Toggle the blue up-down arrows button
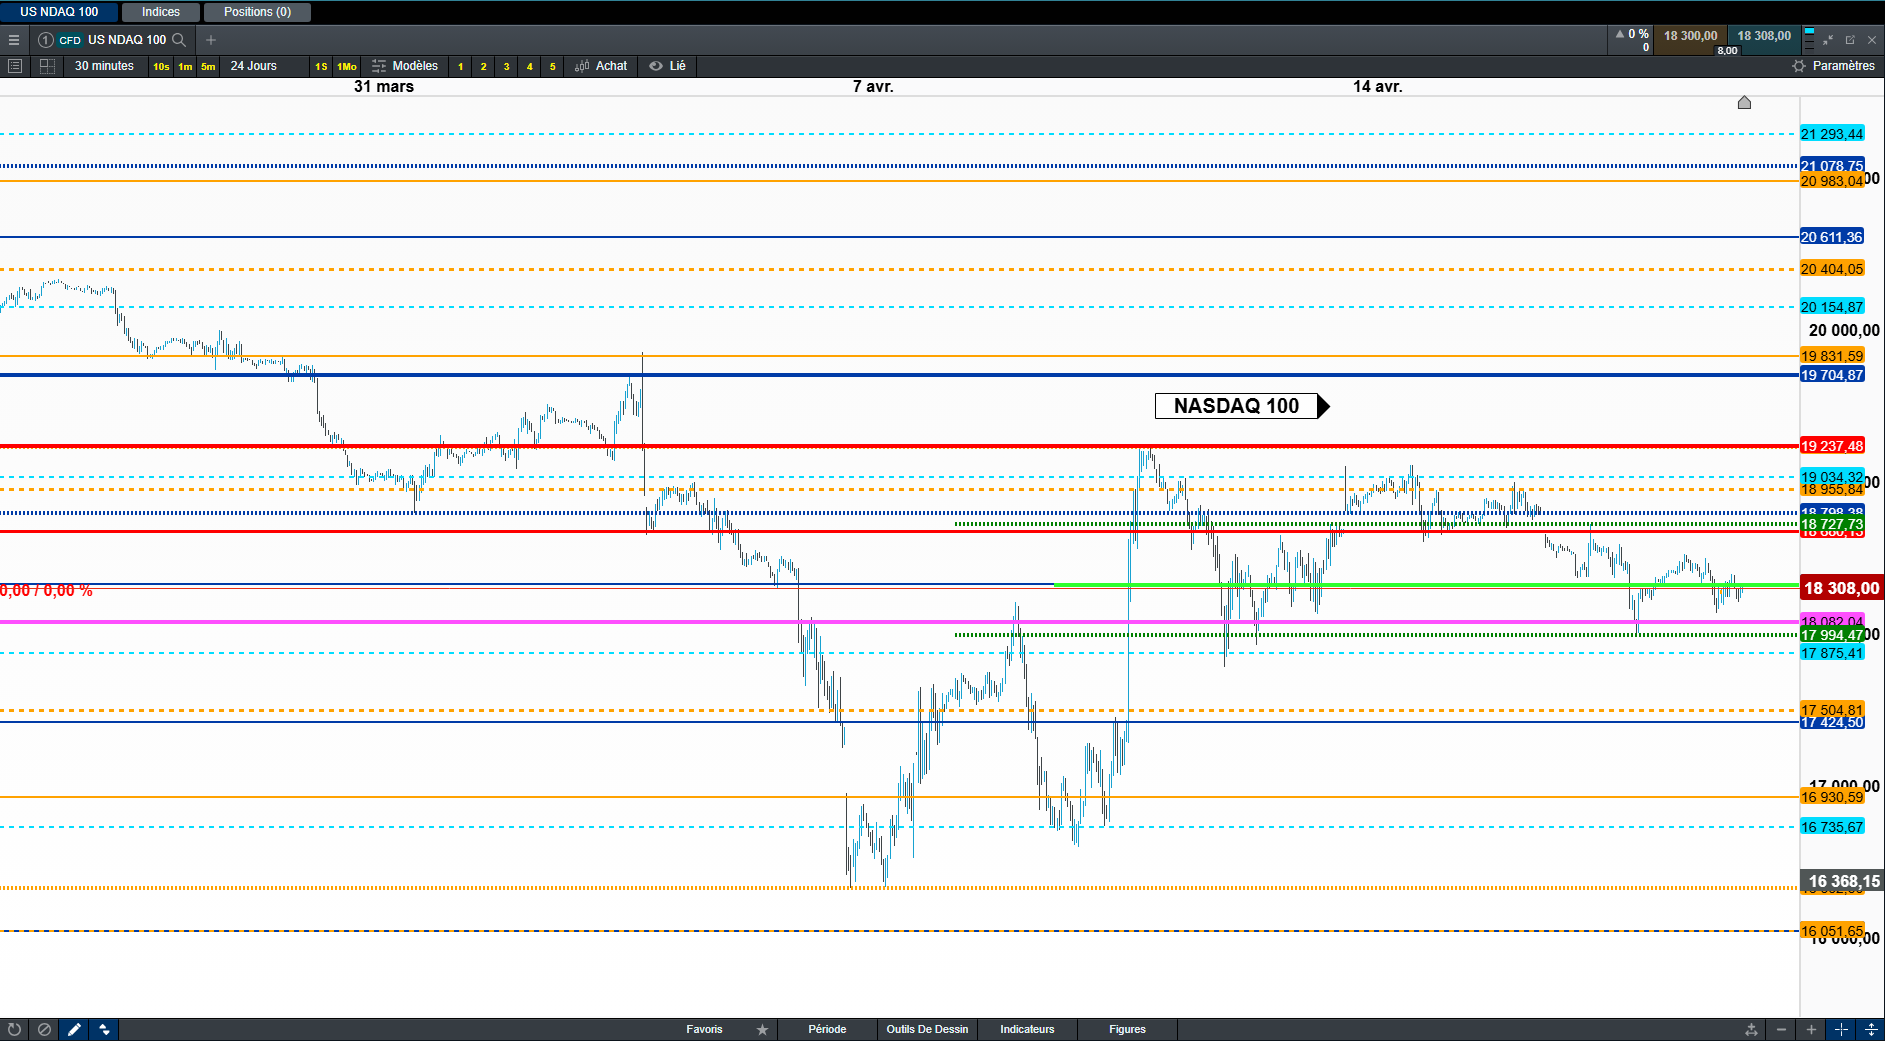The width and height of the screenshot is (1885, 1041). pos(104,1029)
